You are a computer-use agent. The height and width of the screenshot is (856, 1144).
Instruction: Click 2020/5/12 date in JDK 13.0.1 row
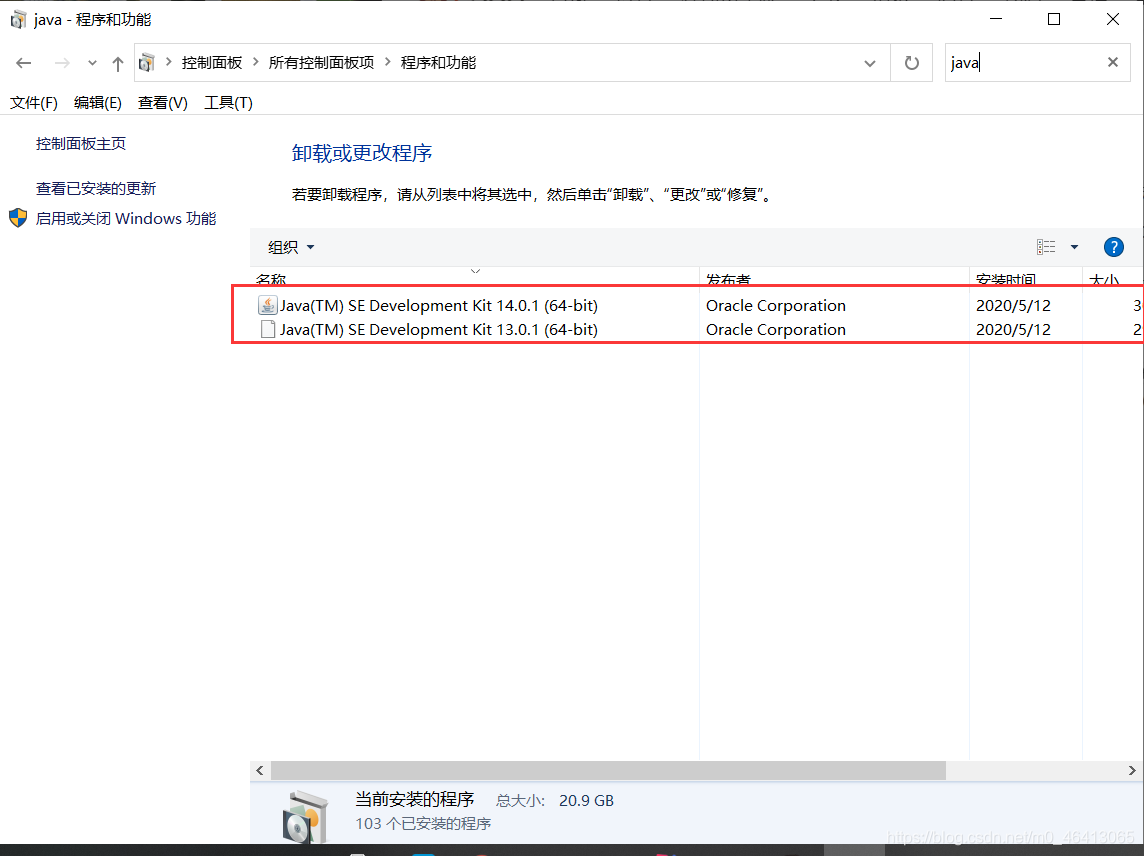tap(1013, 330)
